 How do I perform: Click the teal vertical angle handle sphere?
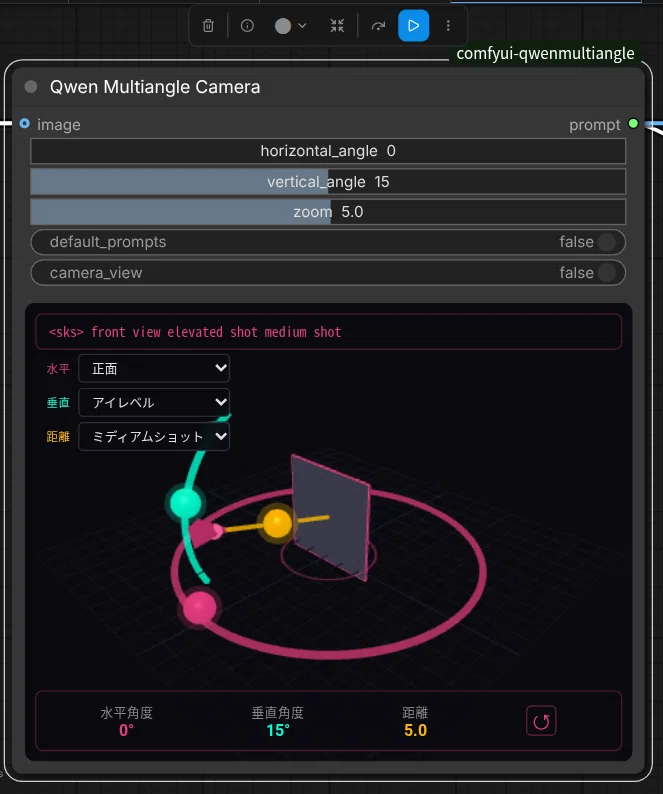pyautogui.click(x=185, y=503)
